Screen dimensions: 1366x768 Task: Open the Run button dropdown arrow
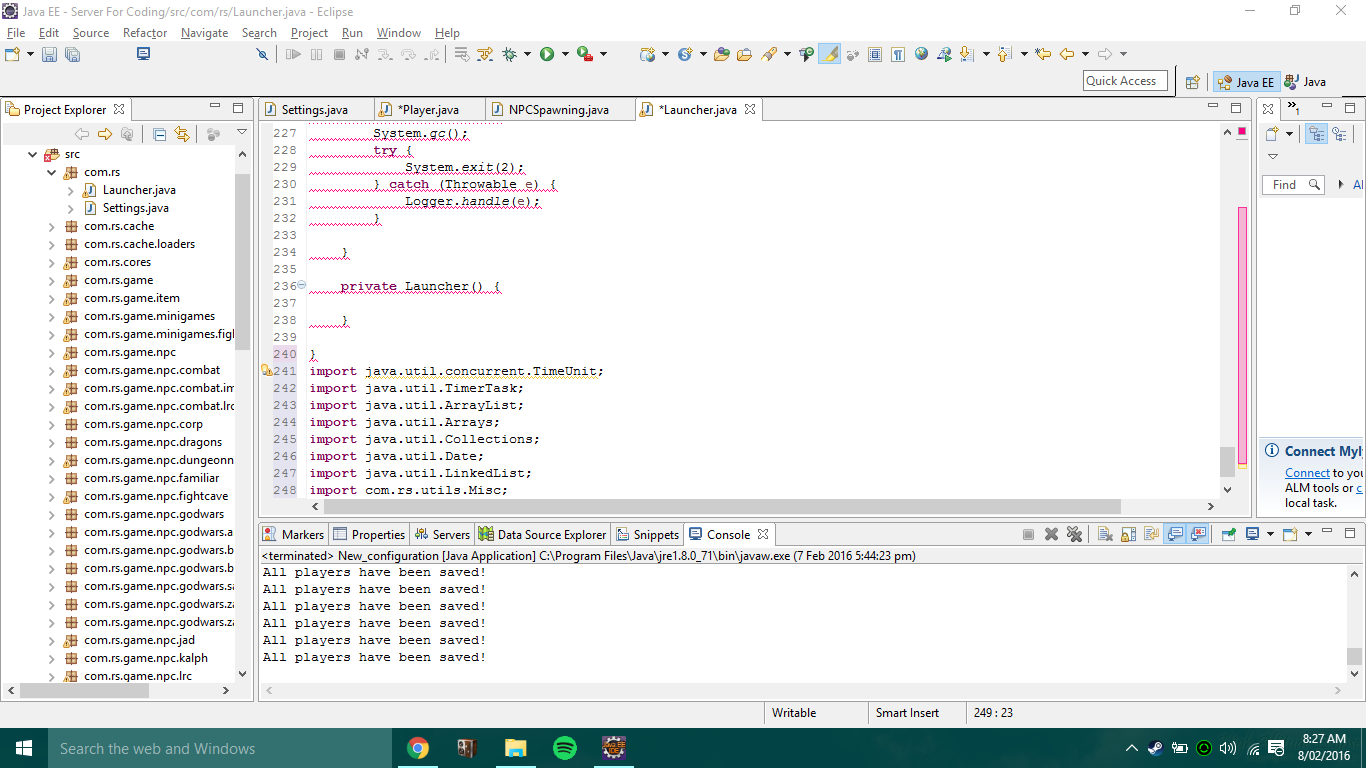point(565,54)
